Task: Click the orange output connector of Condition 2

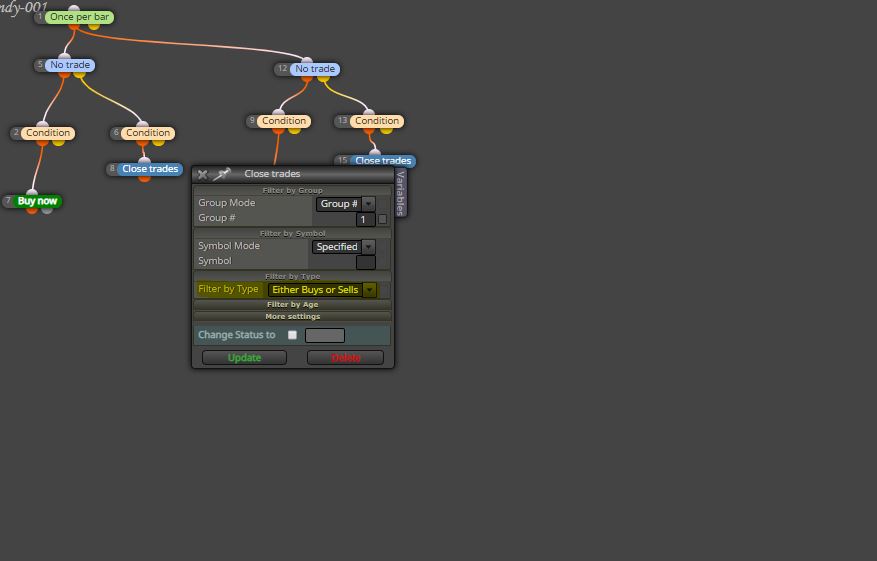Action: [x=43, y=142]
